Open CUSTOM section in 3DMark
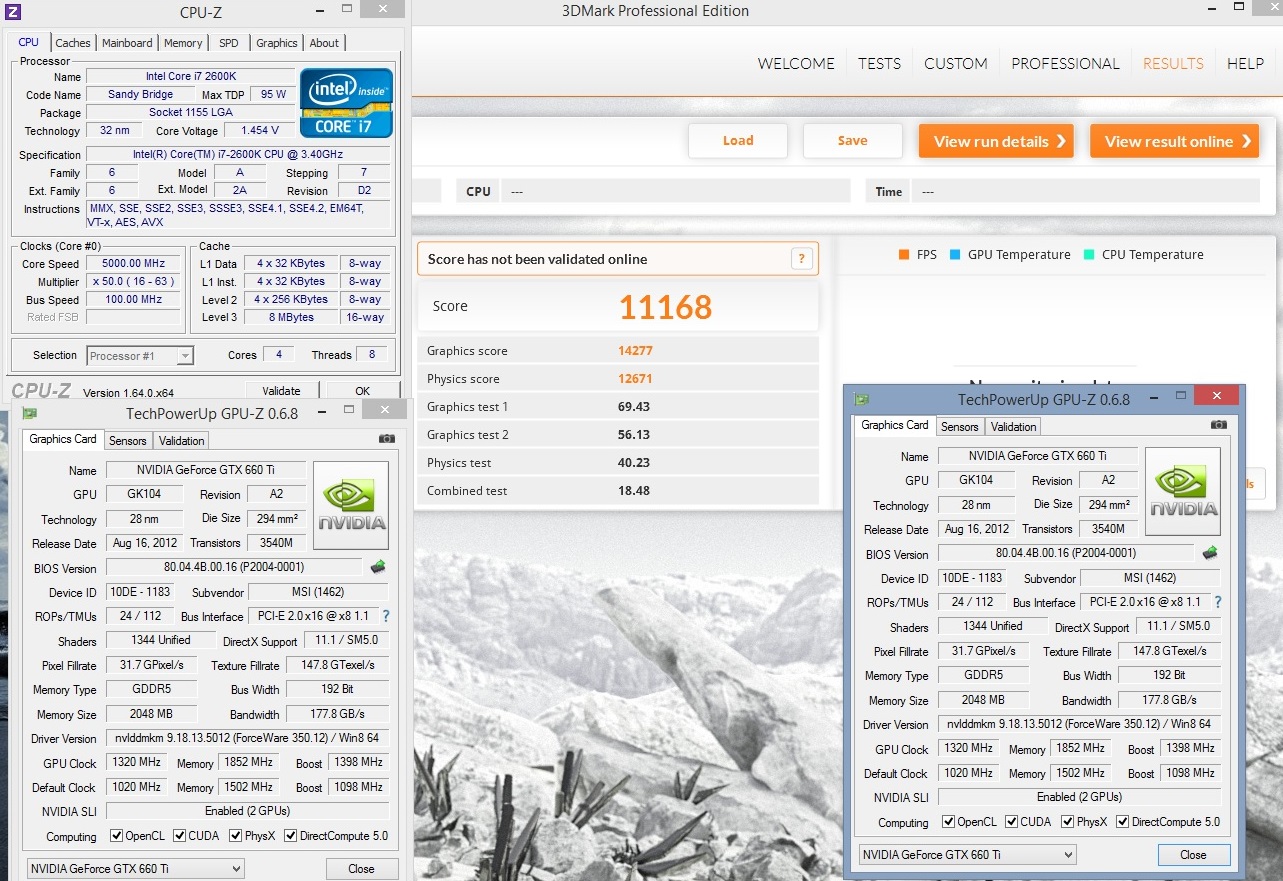 956,63
